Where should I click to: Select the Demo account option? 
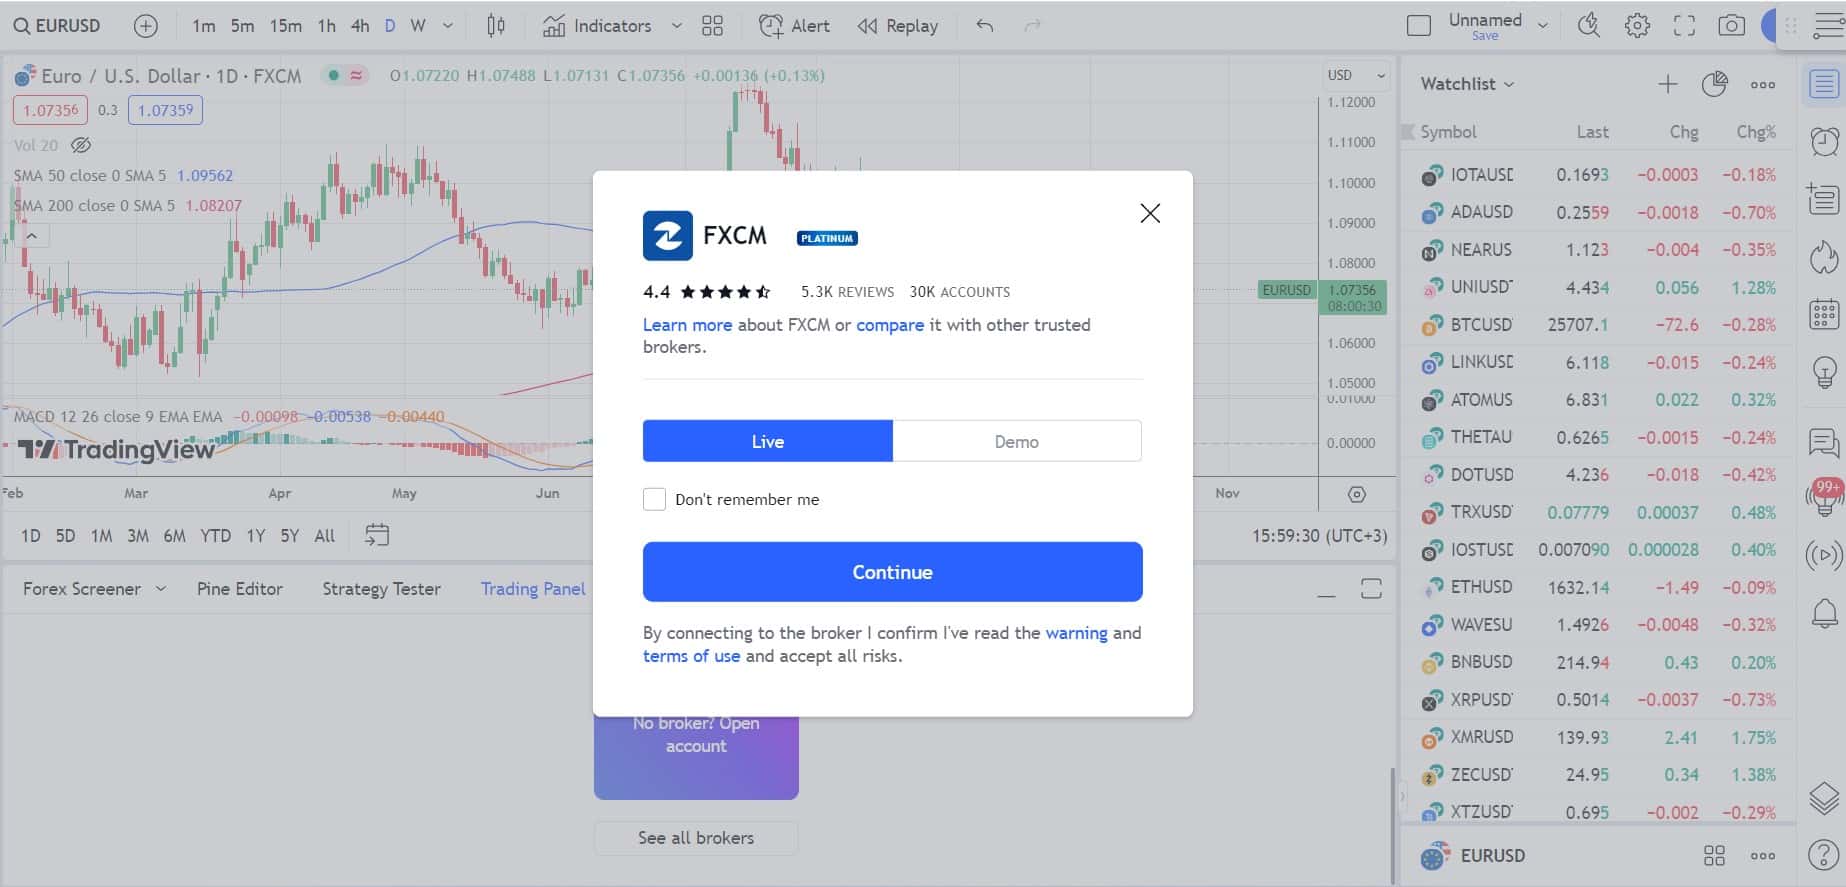pyautogui.click(x=1017, y=441)
